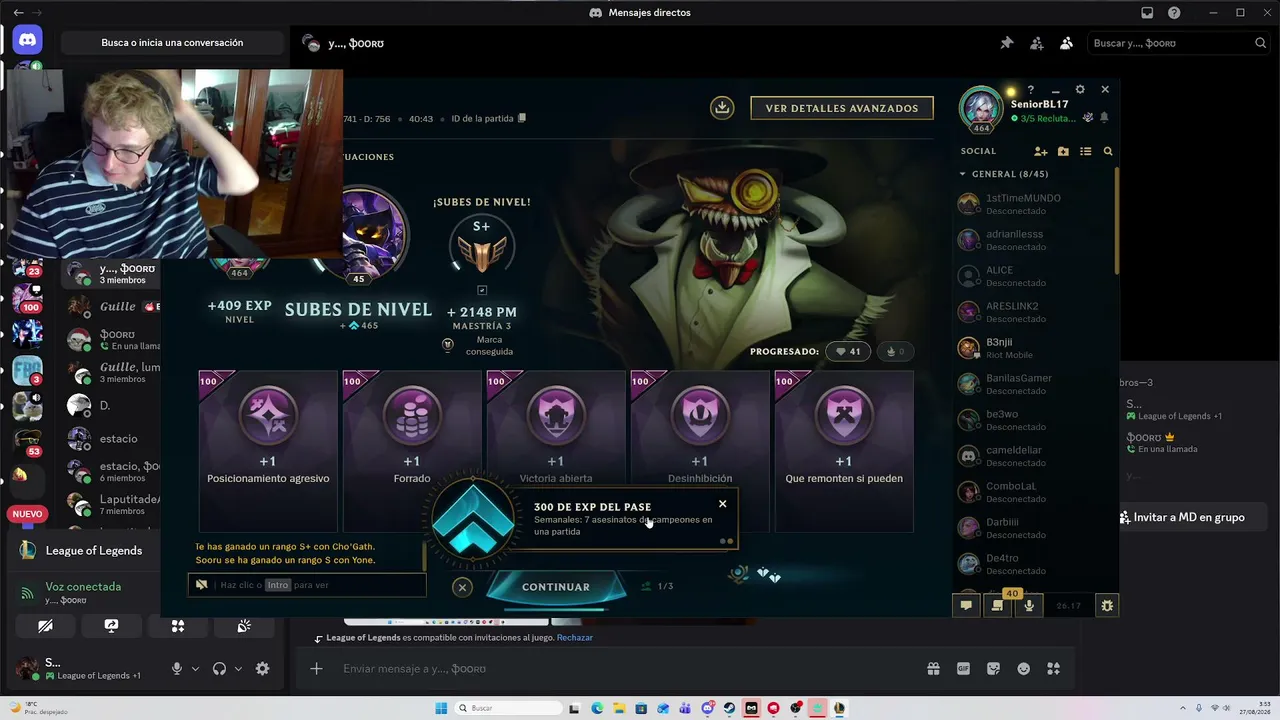The image size is (1280, 720).
Task: Open Discord activities in the voice panel
Action: click(x=178, y=626)
